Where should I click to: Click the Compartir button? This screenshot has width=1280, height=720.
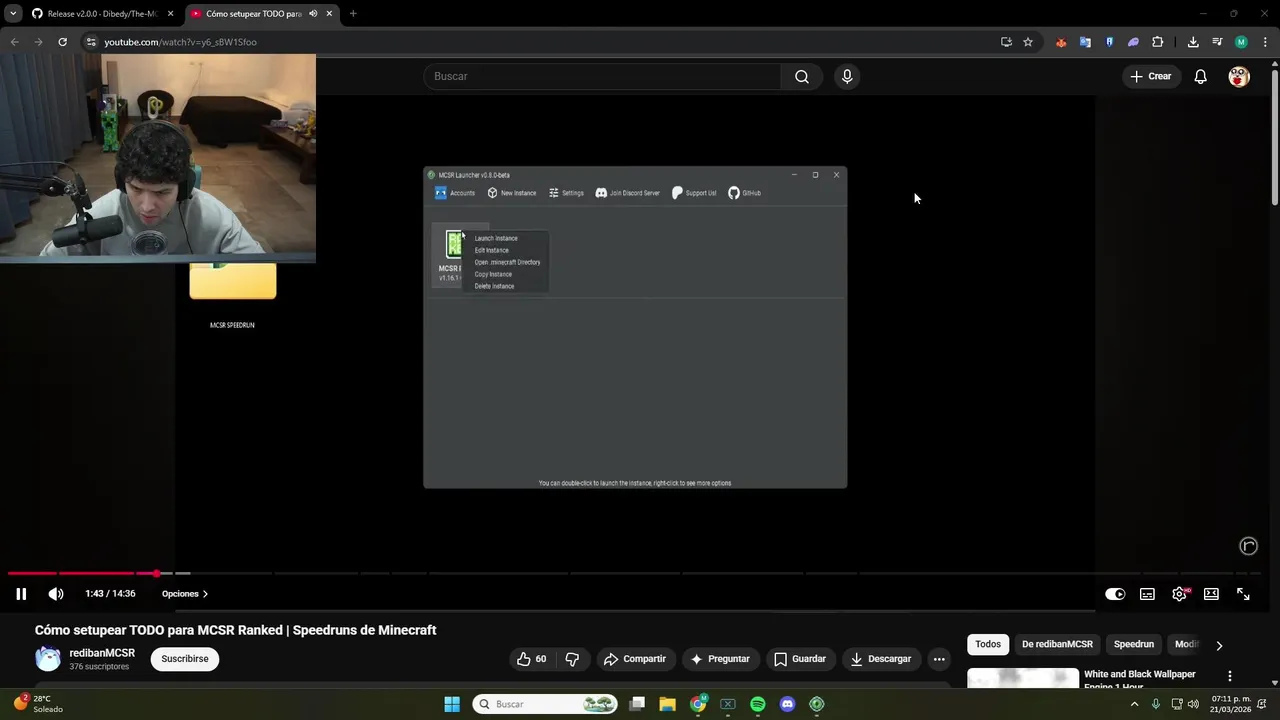click(x=635, y=659)
